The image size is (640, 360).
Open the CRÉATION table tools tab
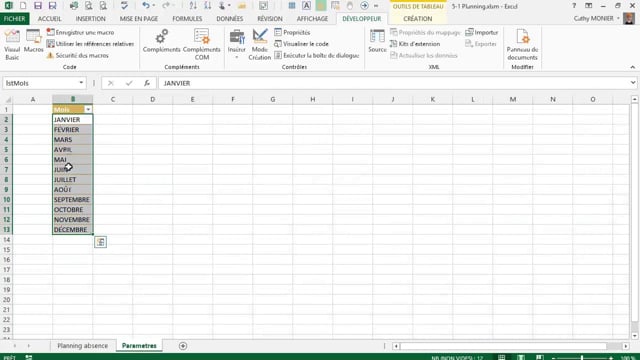(x=418, y=19)
